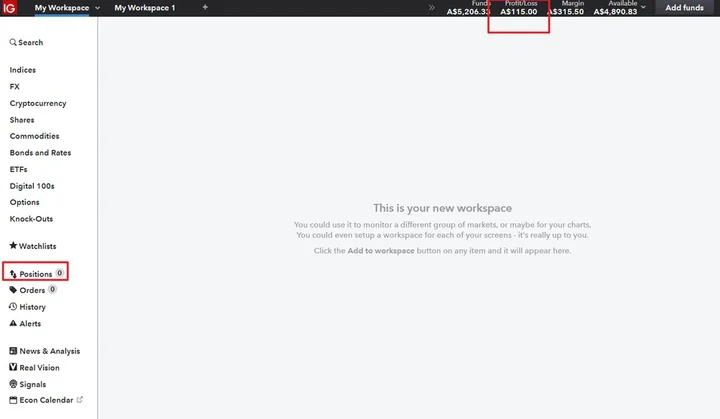720x419 pixels.
Task: Click the IG logo icon
Action: click(11, 8)
